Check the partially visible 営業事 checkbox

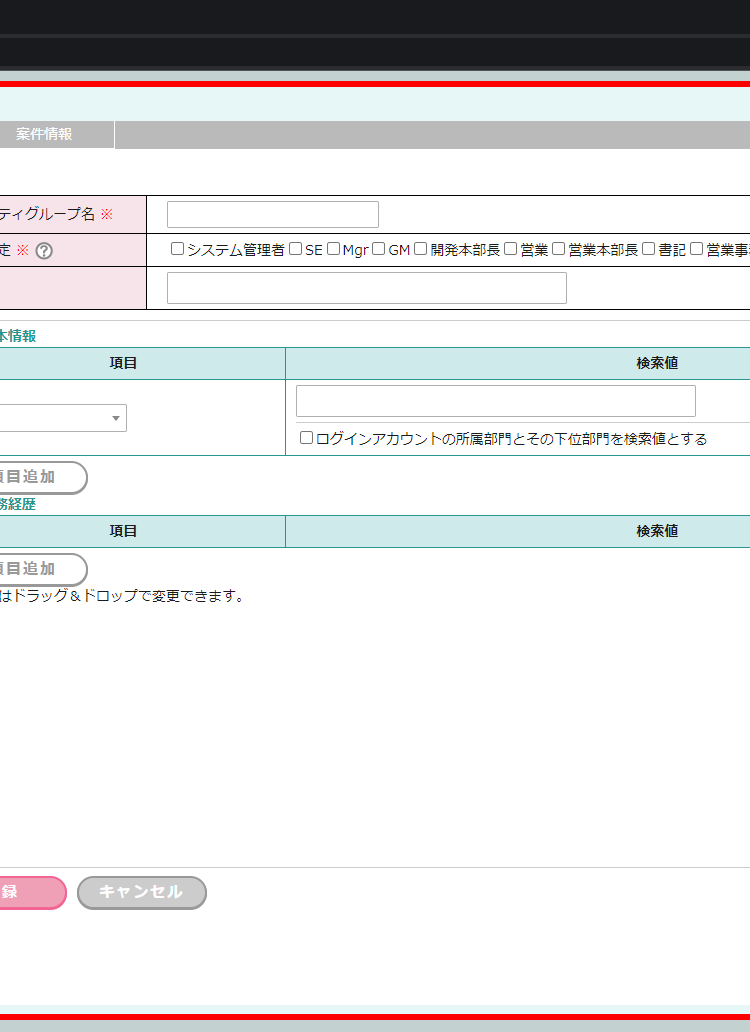pyautogui.click(x=696, y=249)
